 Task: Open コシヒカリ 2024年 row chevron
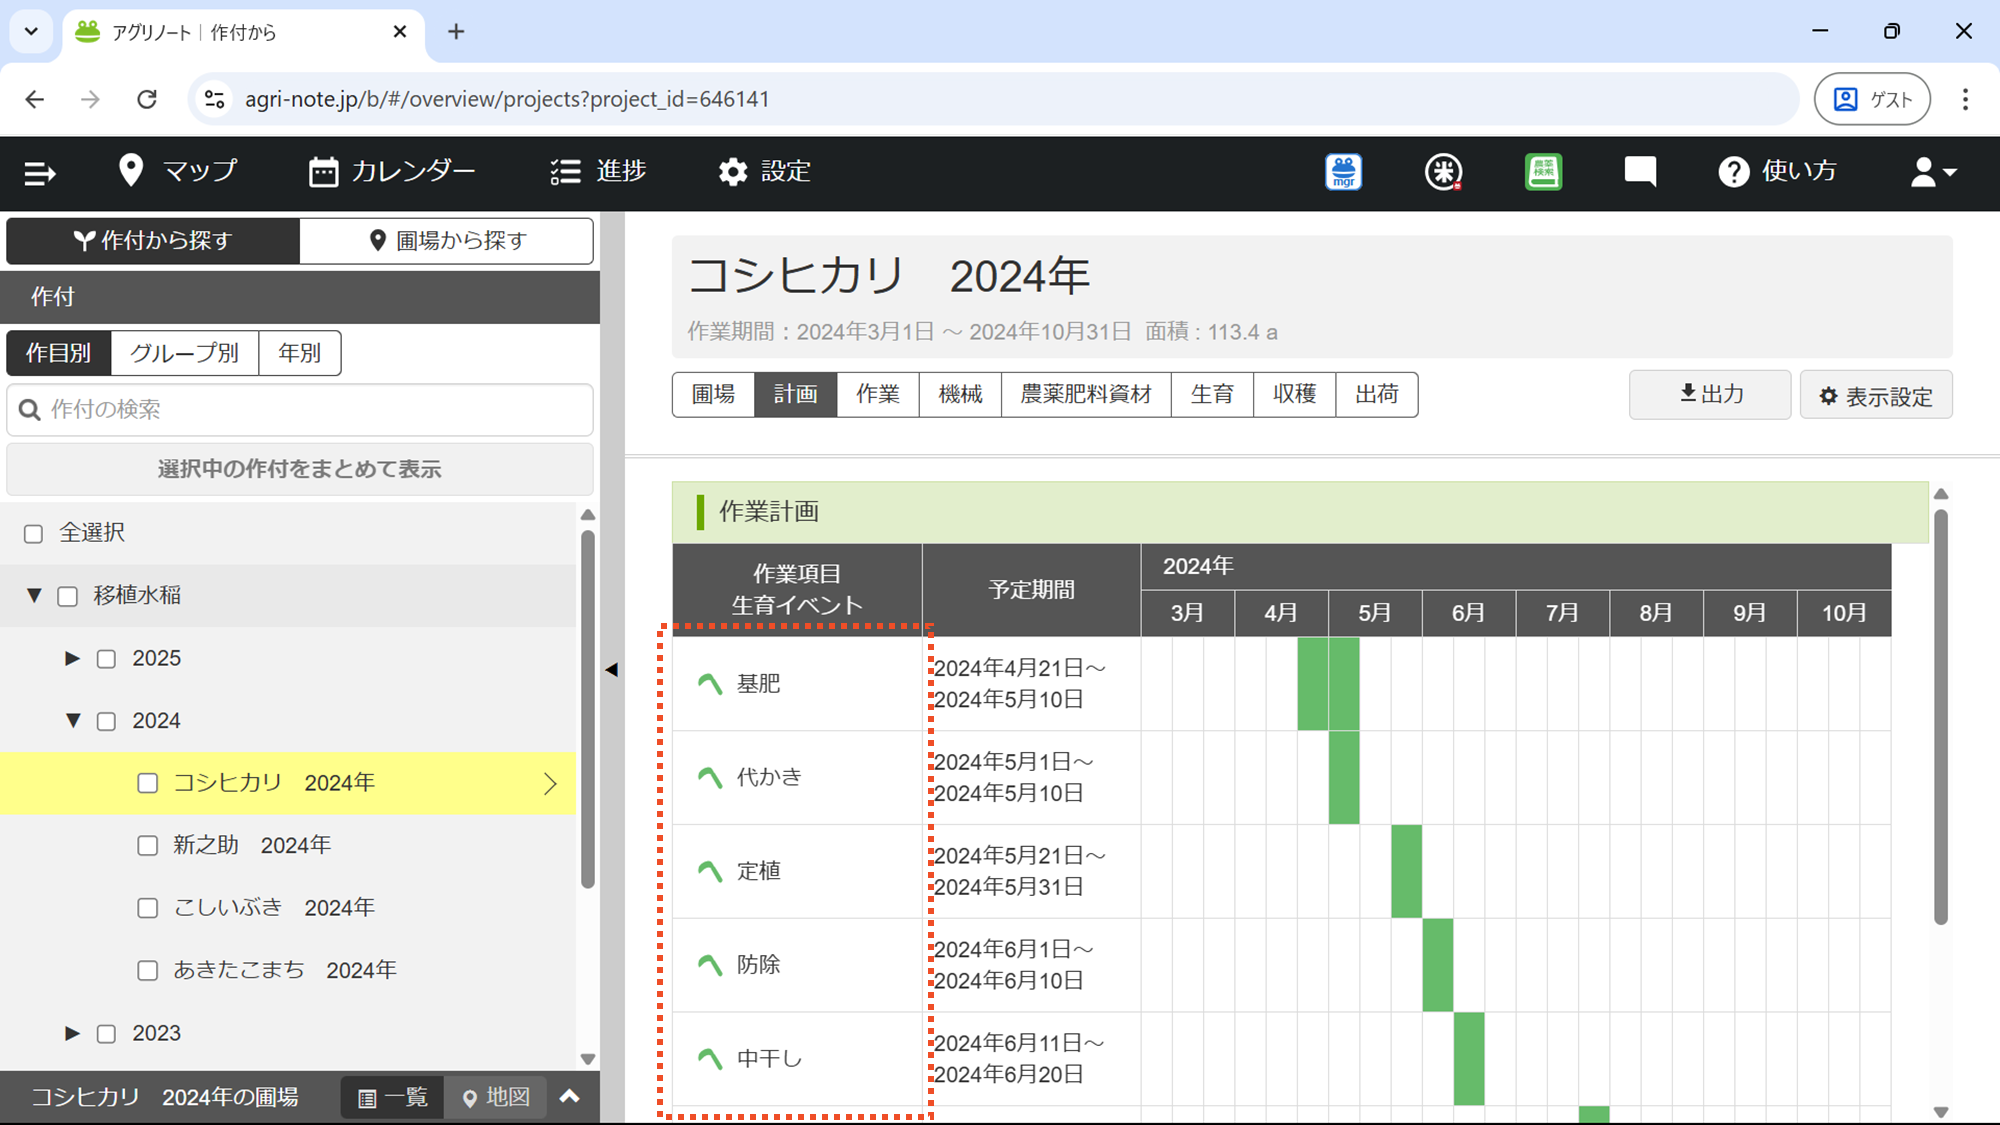point(550,784)
